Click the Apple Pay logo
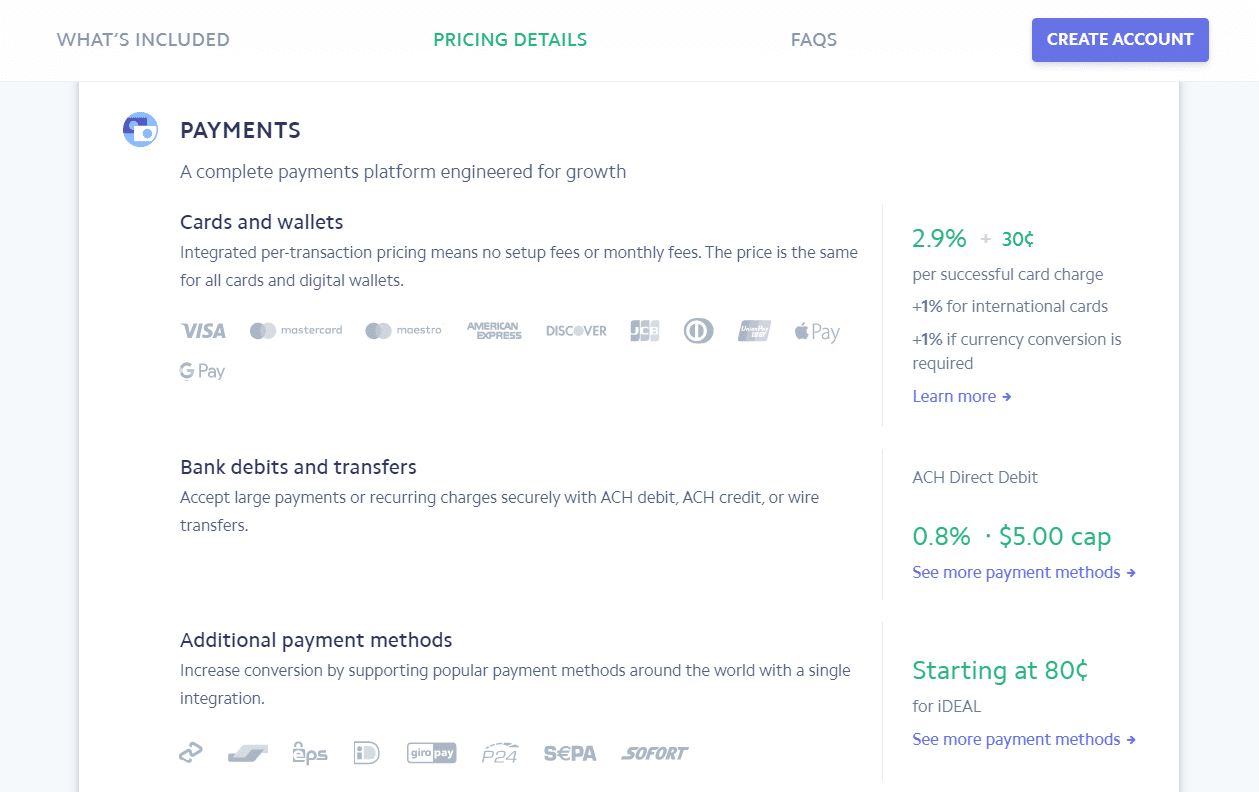 click(817, 332)
